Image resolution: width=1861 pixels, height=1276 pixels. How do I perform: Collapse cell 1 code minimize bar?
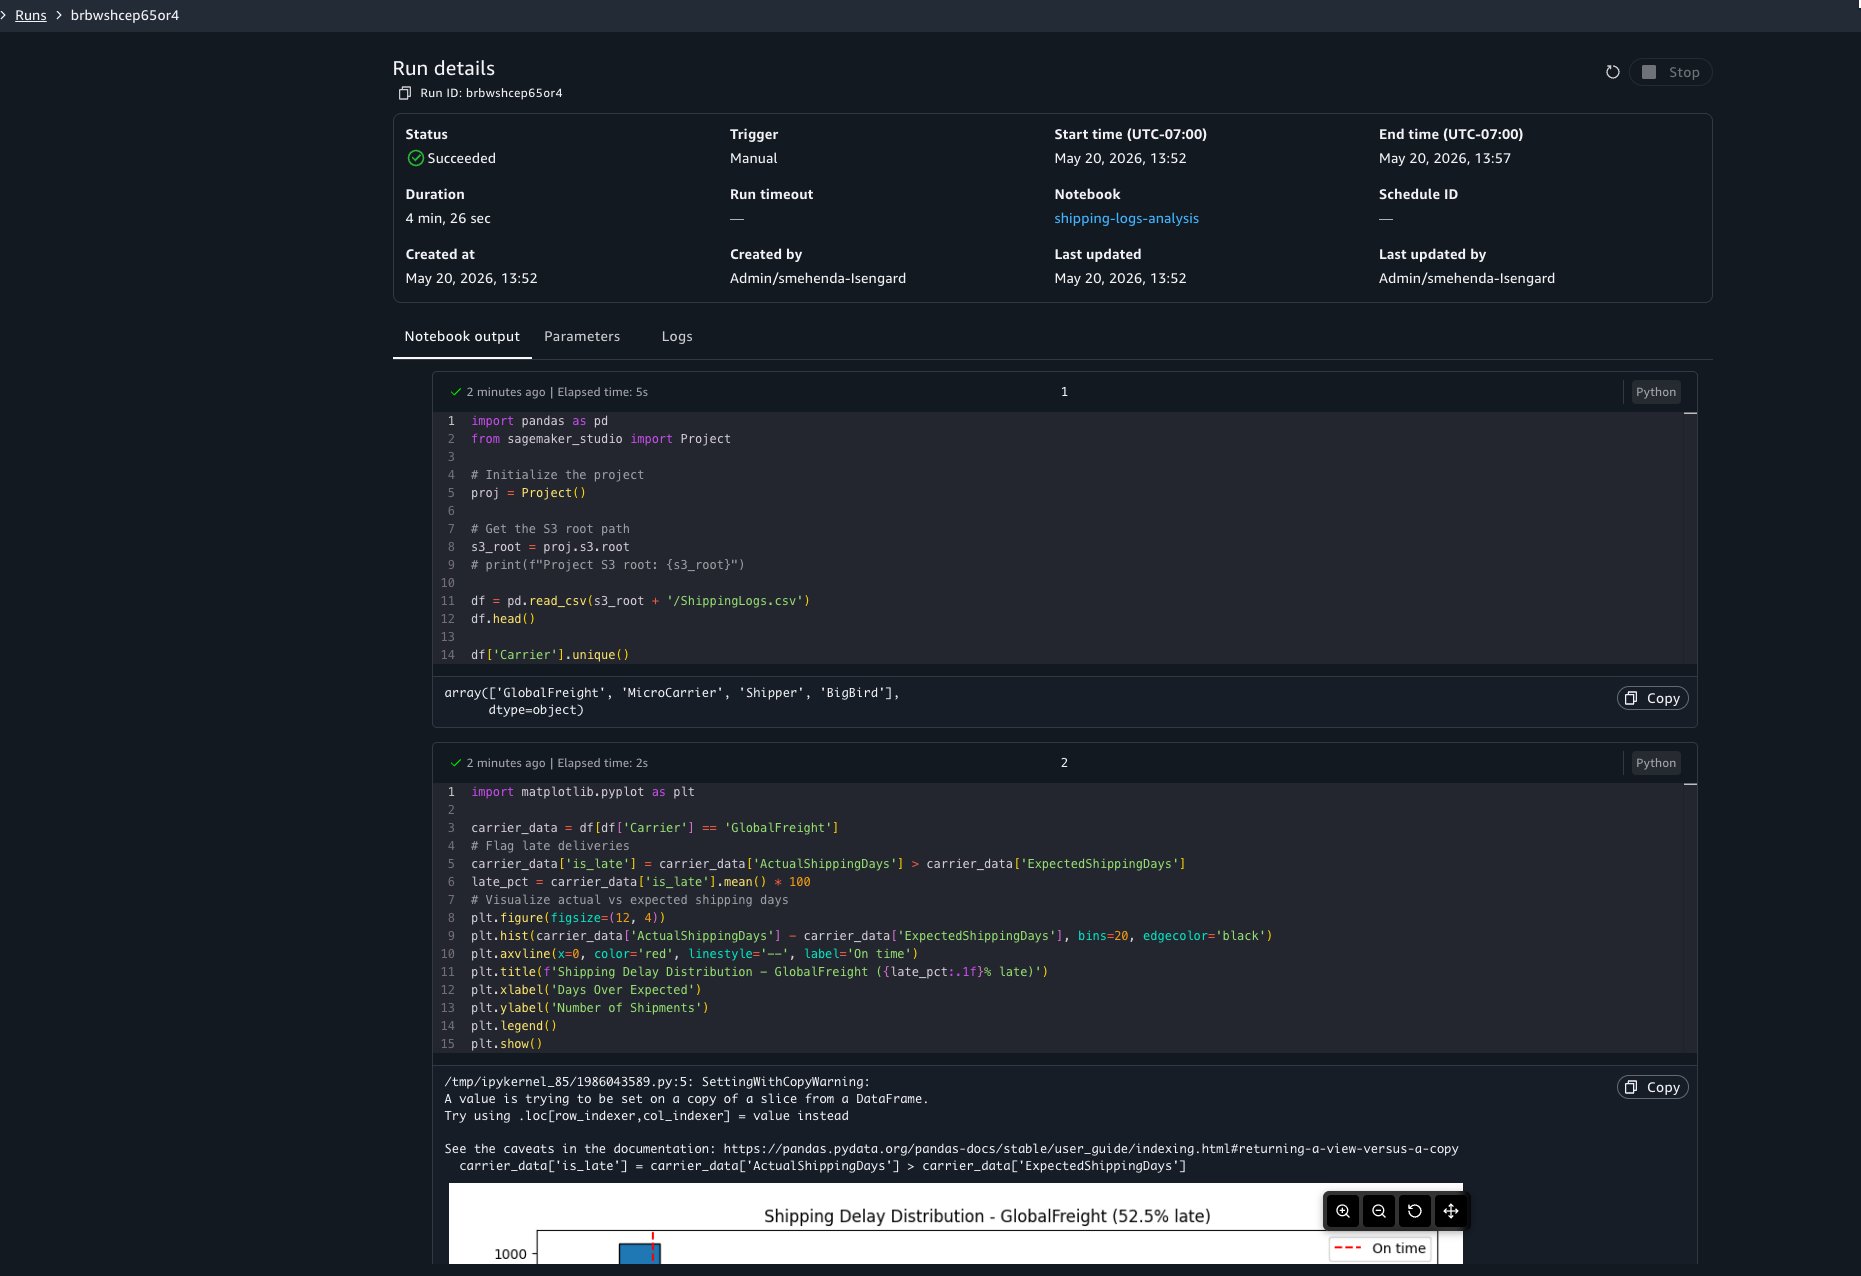pos(1690,413)
